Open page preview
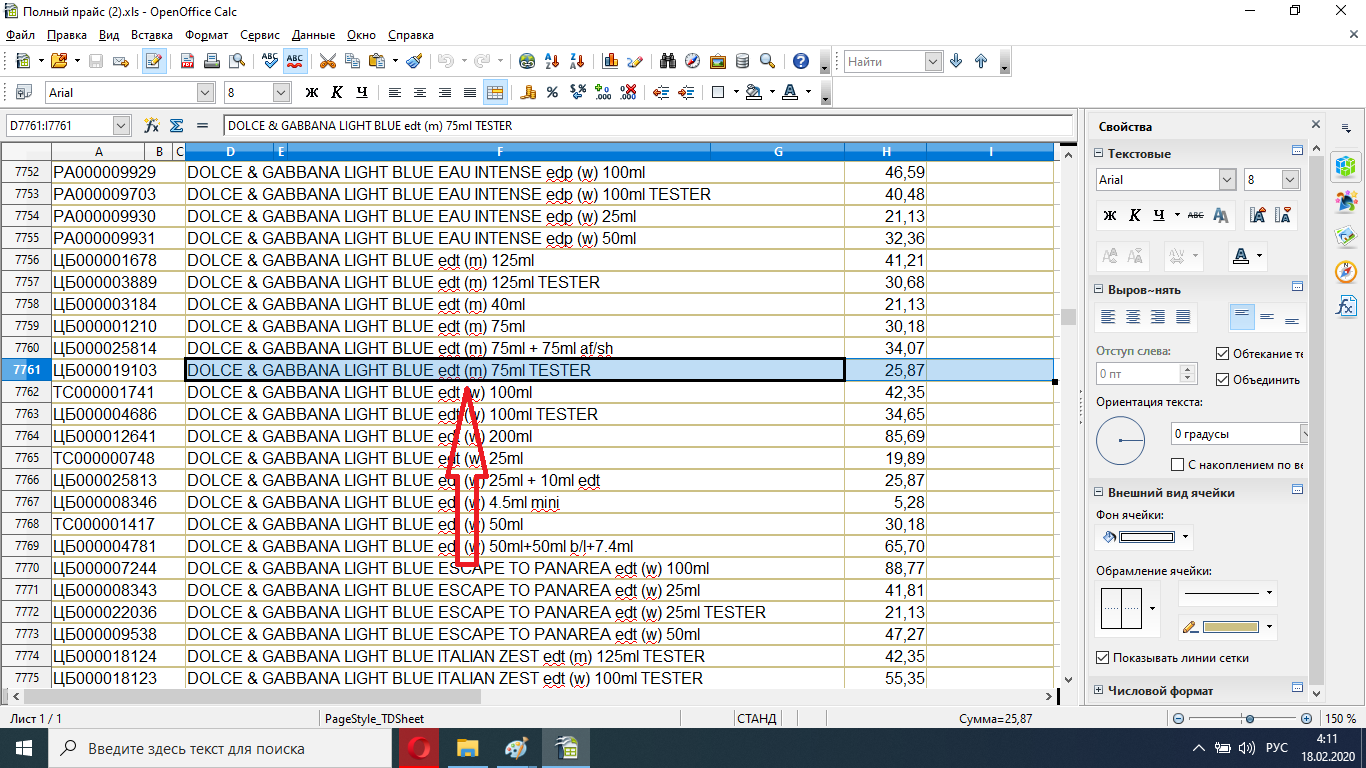The width and height of the screenshot is (1366, 768). (x=237, y=61)
